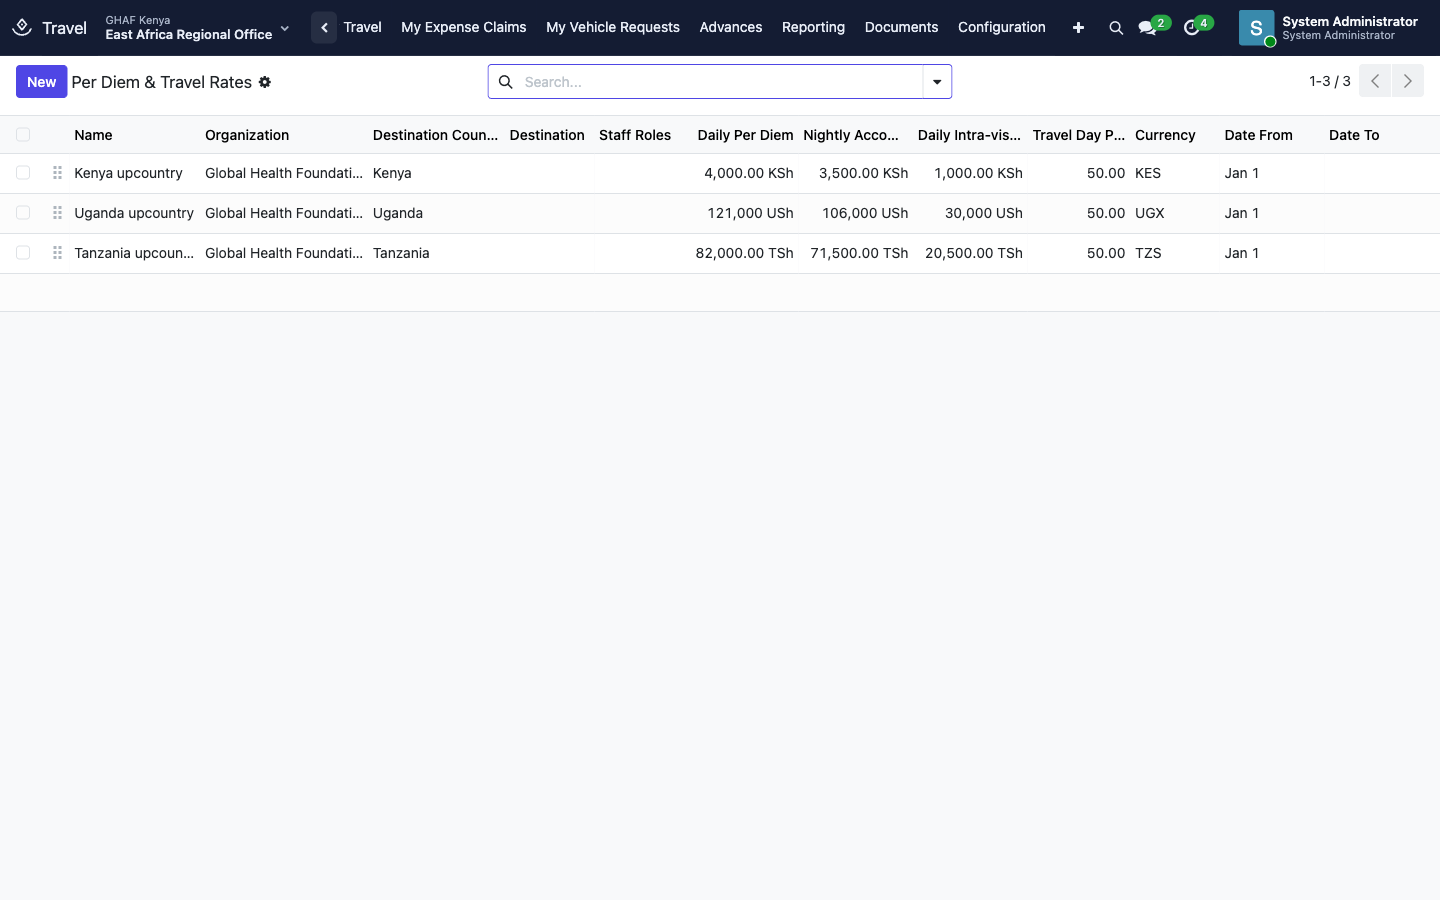The width and height of the screenshot is (1440, 900).
Task: Click the search magnifier in the filter box
Action: tap(506, 82)
